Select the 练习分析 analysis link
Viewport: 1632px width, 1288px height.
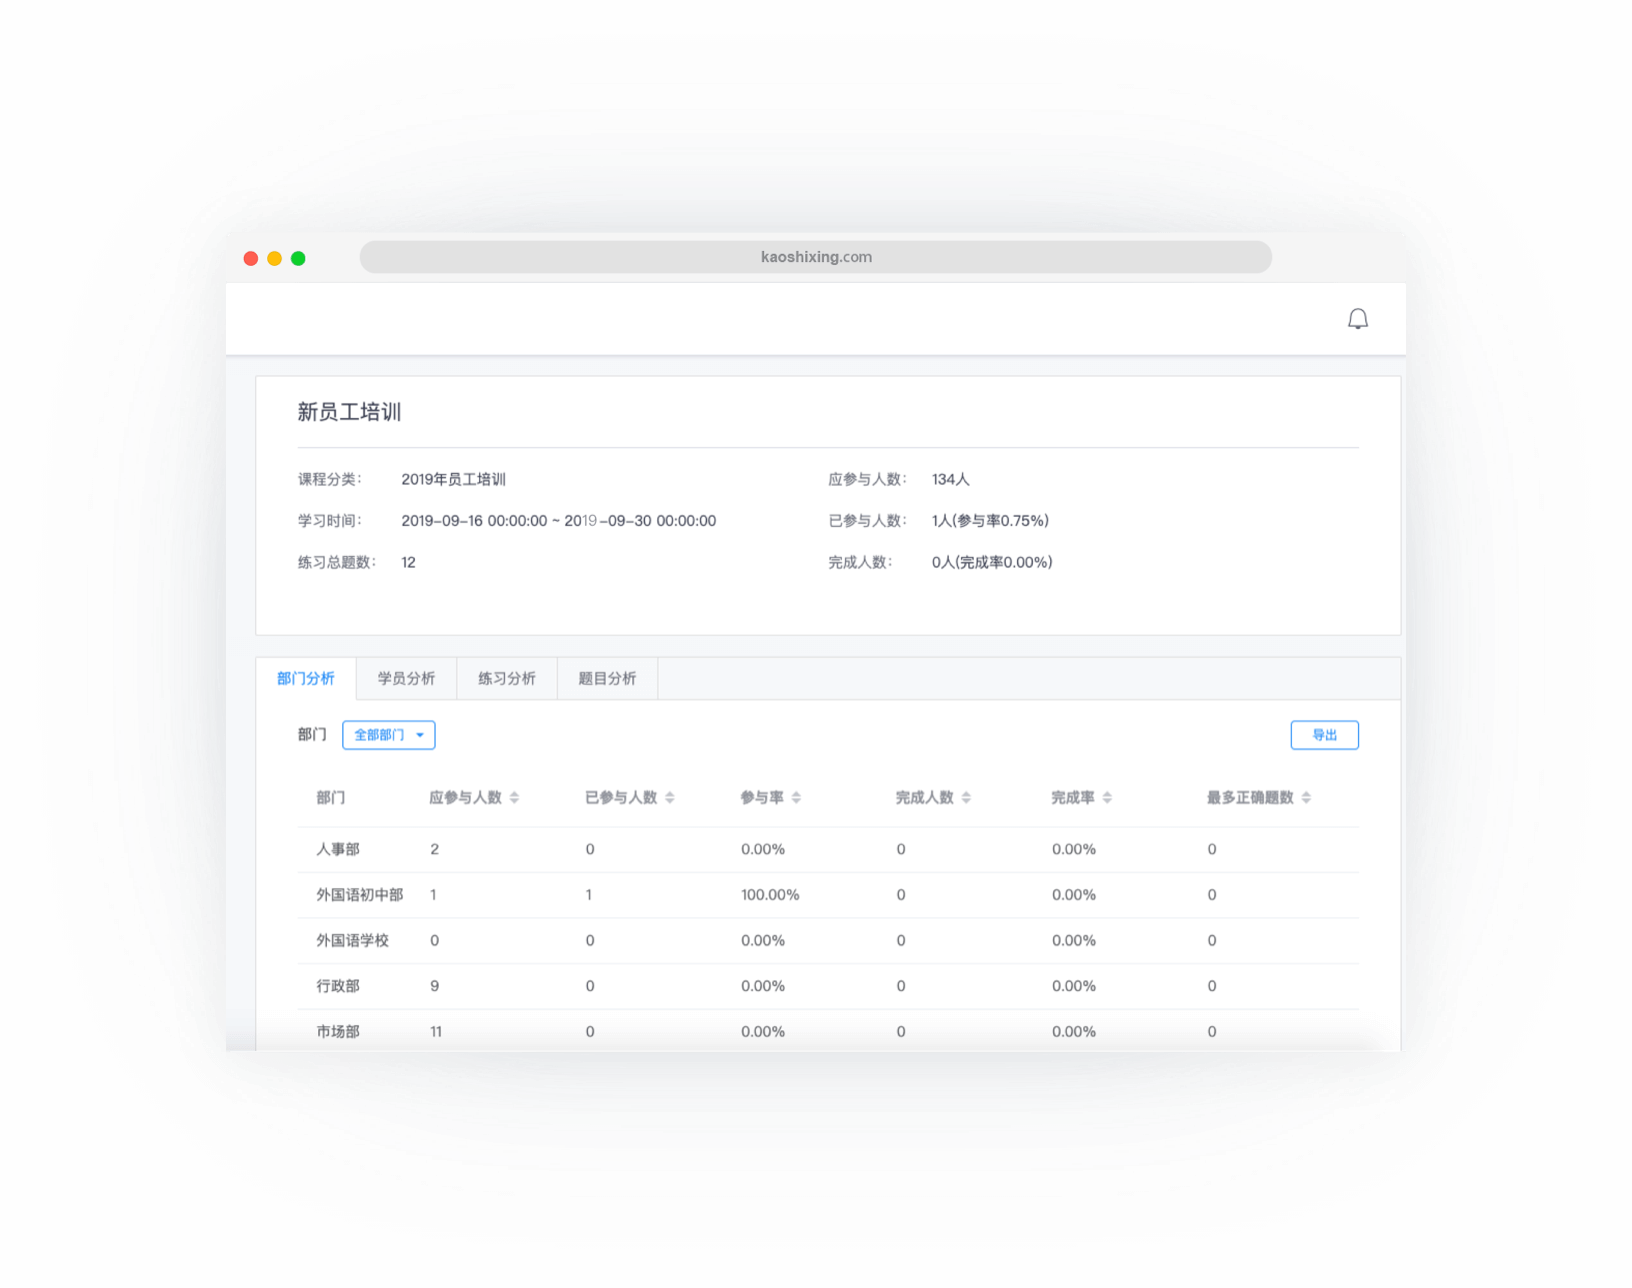(x=507, y=678)
